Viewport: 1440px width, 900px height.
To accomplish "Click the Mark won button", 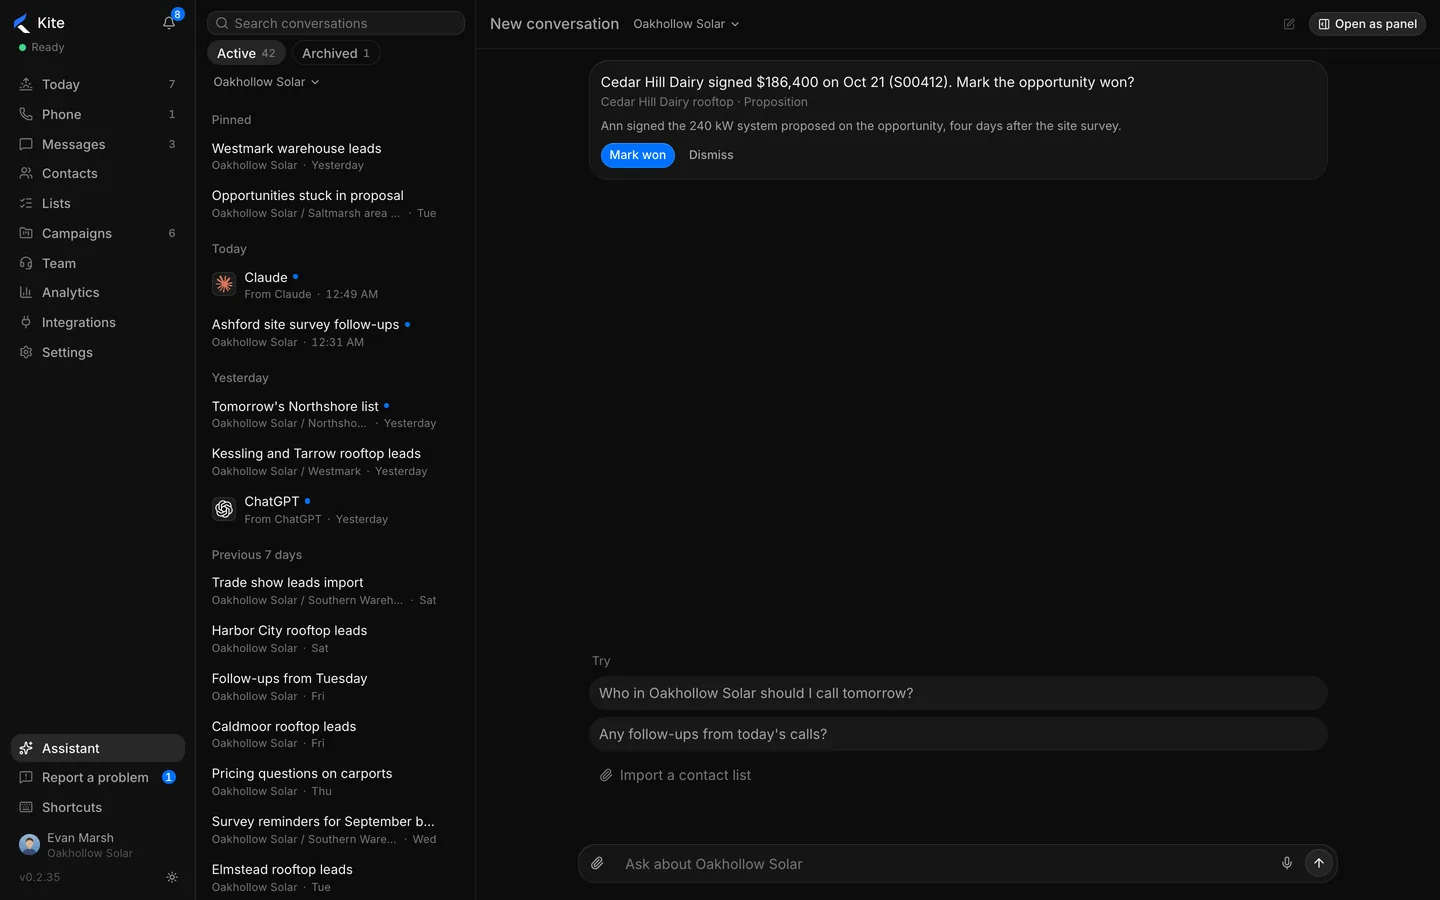I will [x=638, y=155].
